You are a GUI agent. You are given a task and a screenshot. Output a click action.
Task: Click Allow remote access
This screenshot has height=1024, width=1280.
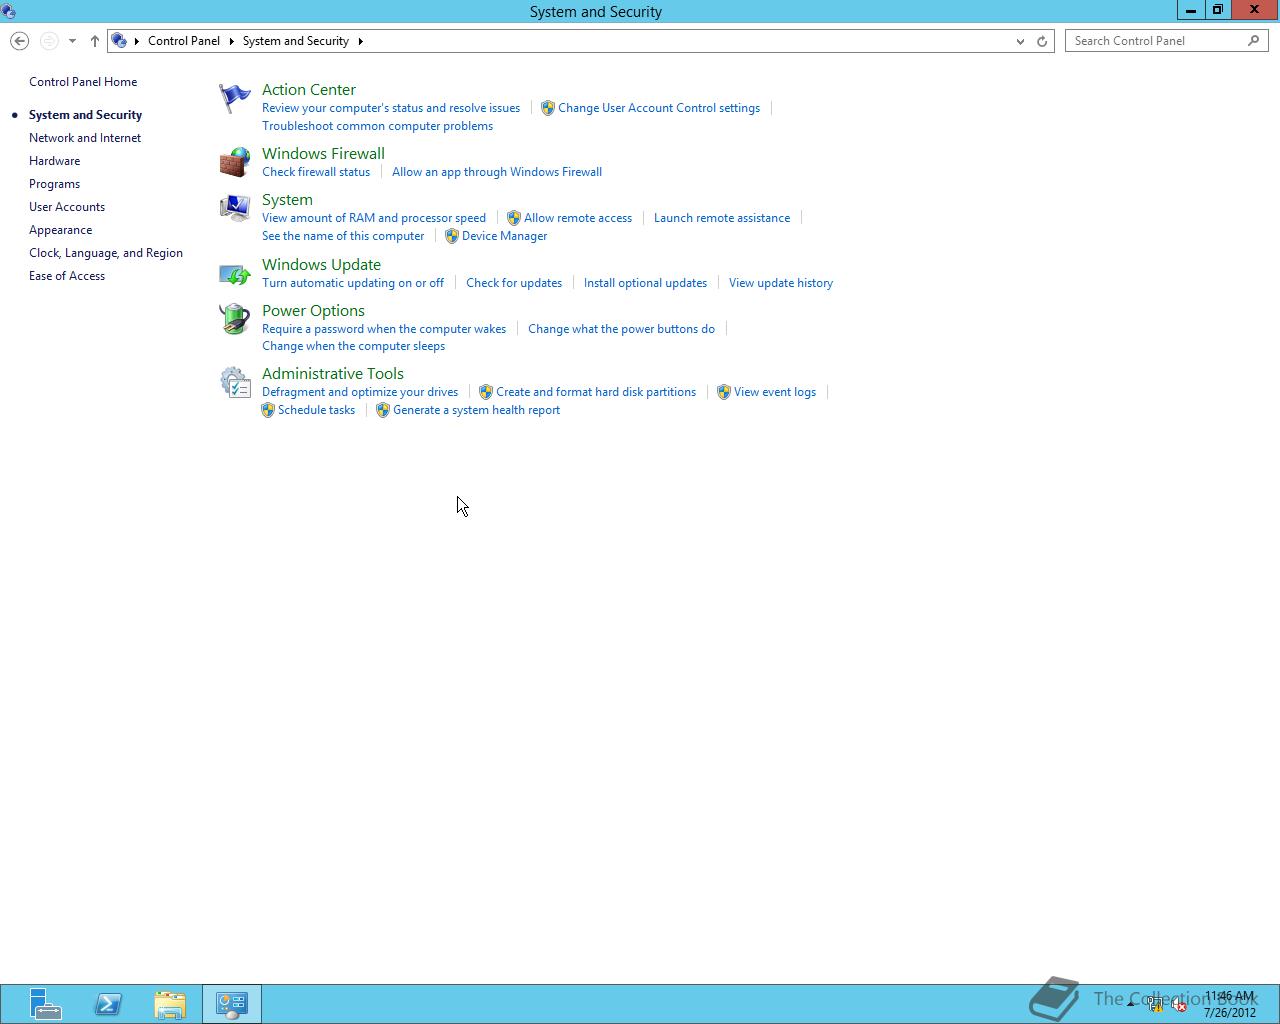coord(578,218)
